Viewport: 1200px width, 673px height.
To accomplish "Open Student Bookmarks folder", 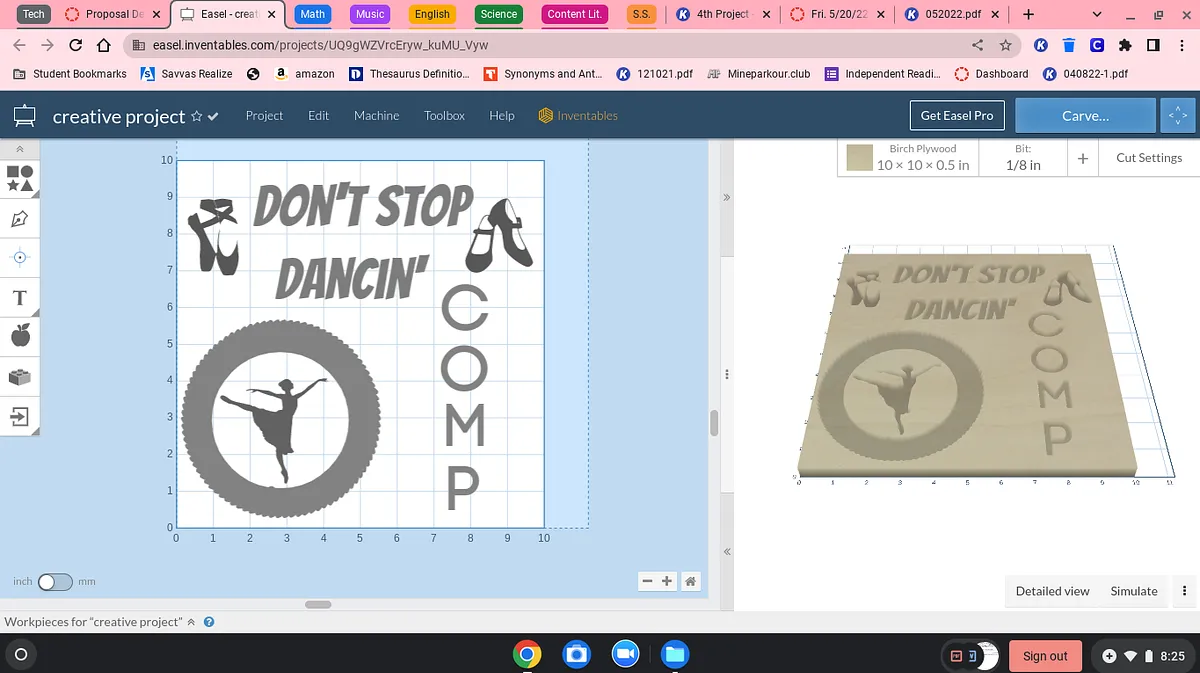I will point(70,74).
